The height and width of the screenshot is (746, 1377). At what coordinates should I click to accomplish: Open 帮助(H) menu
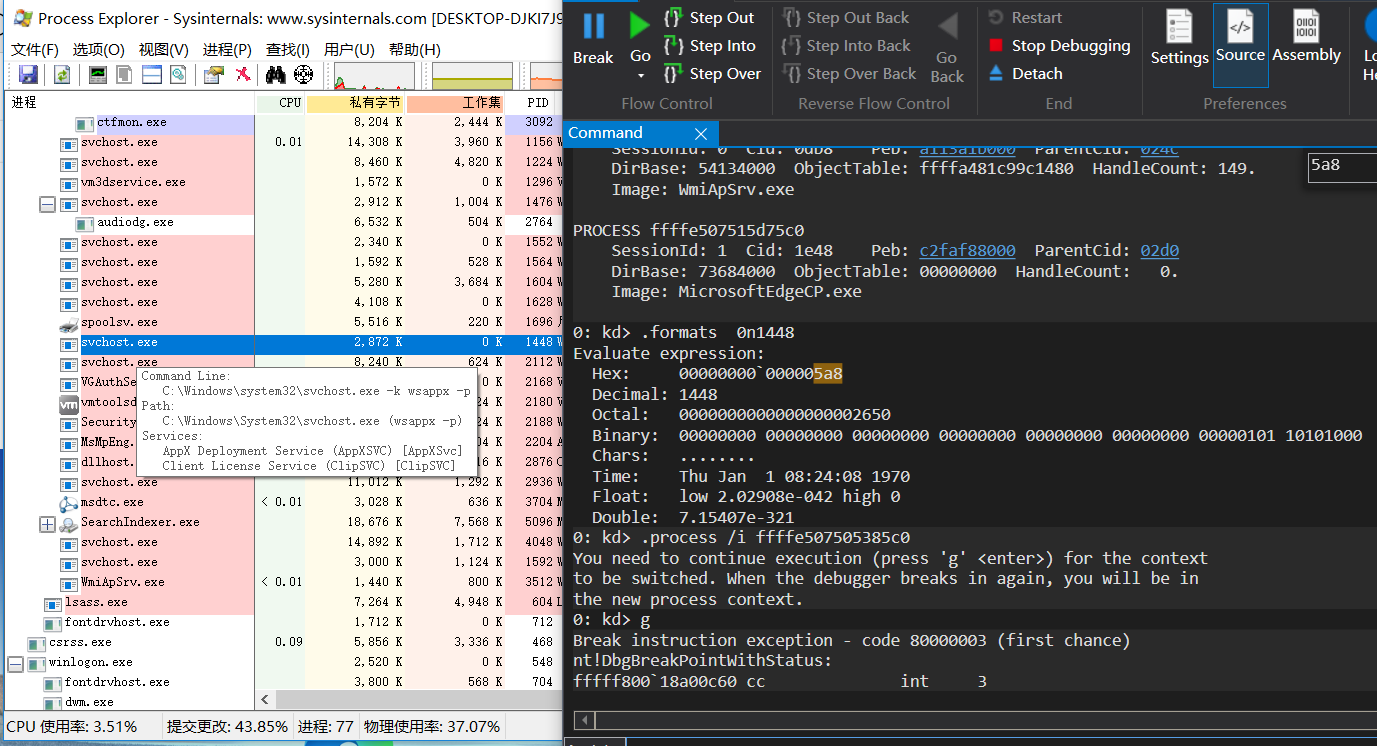pyautogui.click(x=414, y=50)
